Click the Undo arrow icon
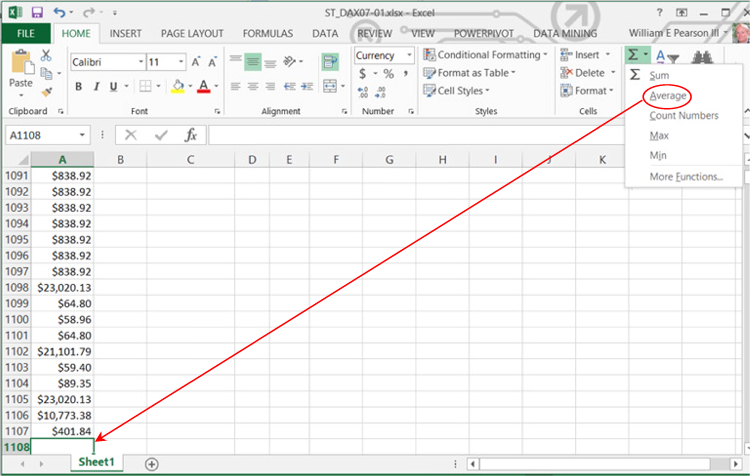This screenshot has width=750, height=476. (x=59, y=12)
